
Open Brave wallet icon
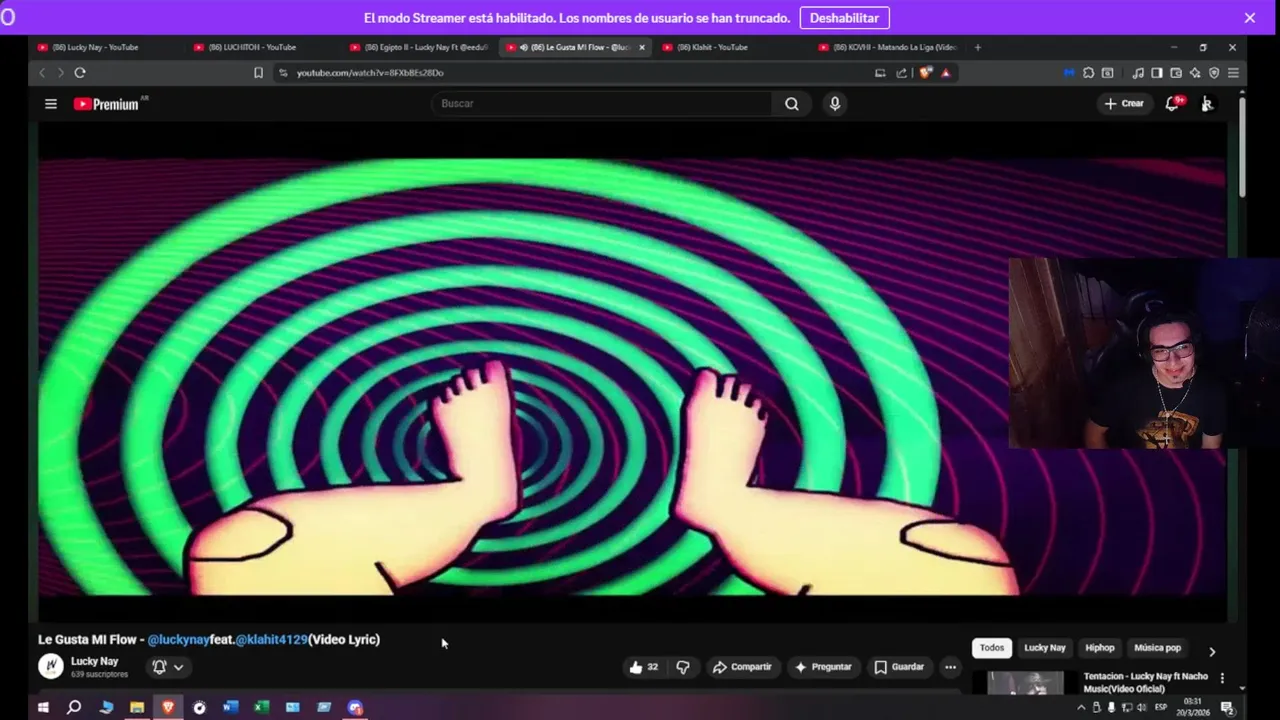pos(1176,73)
